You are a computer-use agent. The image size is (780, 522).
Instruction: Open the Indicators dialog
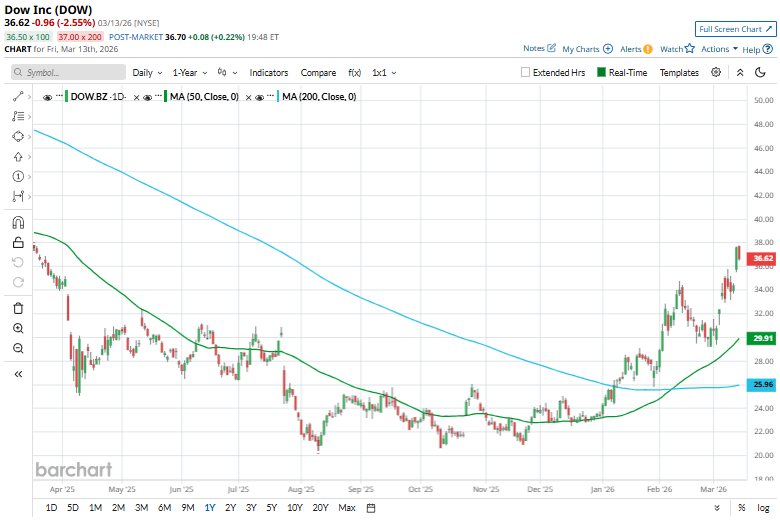269,73
